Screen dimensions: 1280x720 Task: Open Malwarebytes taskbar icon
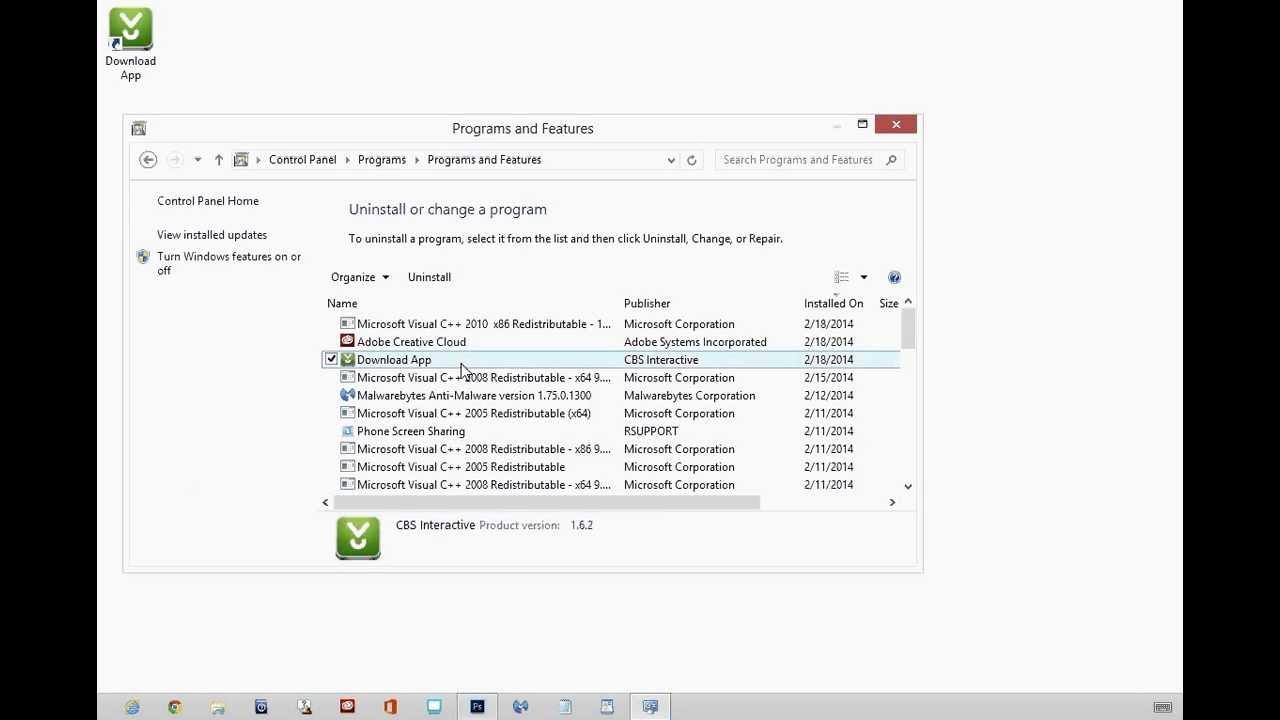tap(520, 707)
